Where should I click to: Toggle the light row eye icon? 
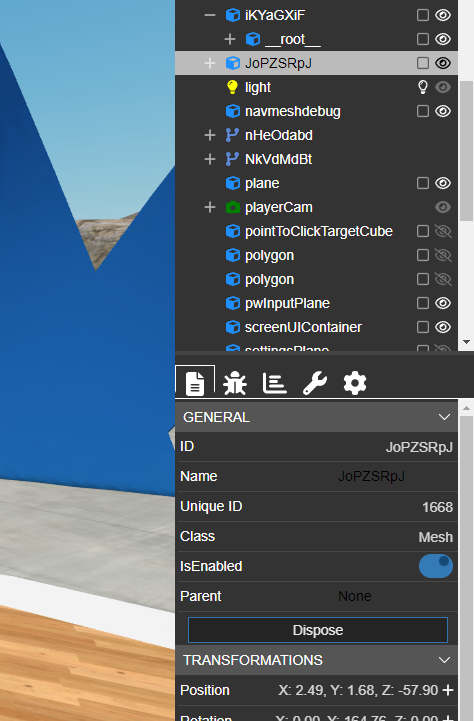coord(443,87)
